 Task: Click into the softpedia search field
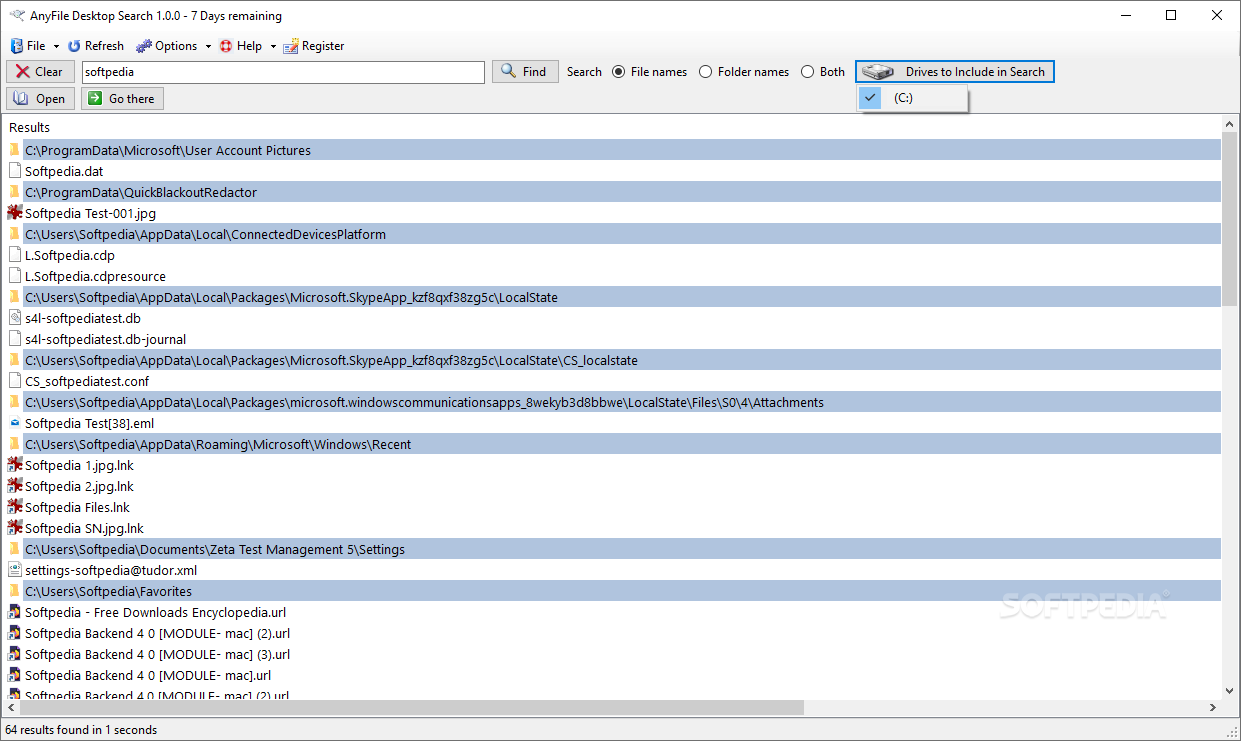283,72
